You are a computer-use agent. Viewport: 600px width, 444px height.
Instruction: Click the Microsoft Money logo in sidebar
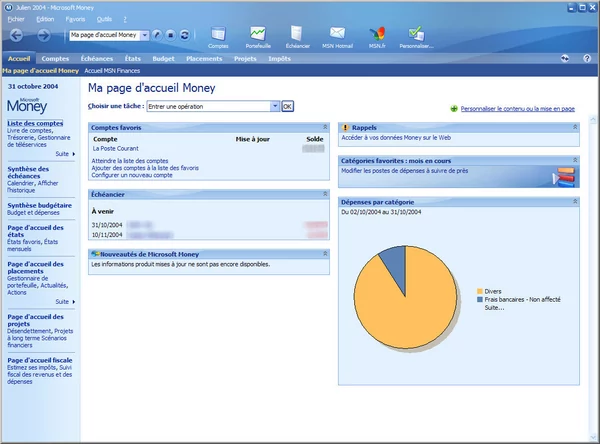[27, 105]
